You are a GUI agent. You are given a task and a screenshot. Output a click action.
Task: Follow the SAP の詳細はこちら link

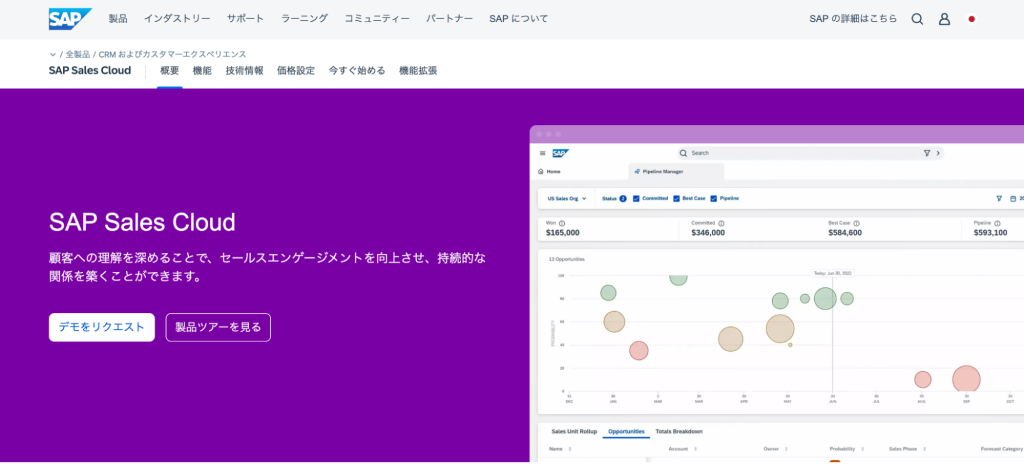pyautogui.click(x=853, y=19)
